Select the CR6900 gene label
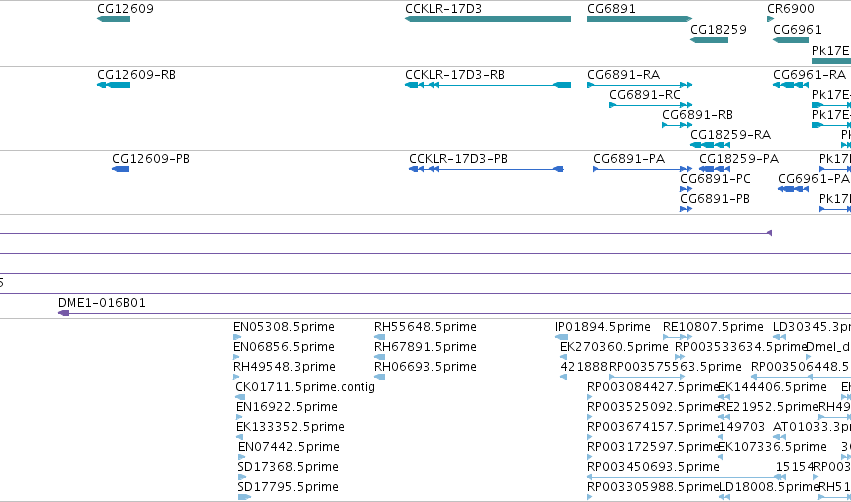Image resolution: width=851 pixels, height=502 pixels. click(x=791, y=9)
